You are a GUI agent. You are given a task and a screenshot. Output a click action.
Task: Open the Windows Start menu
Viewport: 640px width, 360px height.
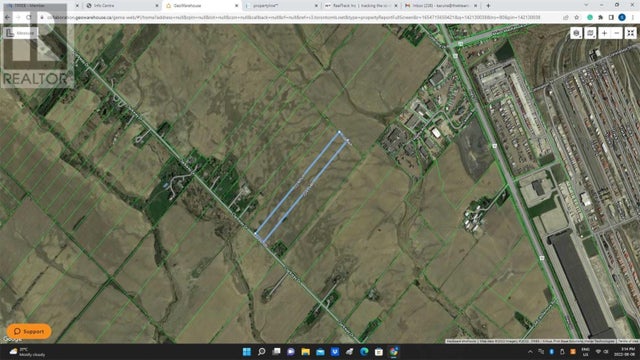[x=247, y=351]
